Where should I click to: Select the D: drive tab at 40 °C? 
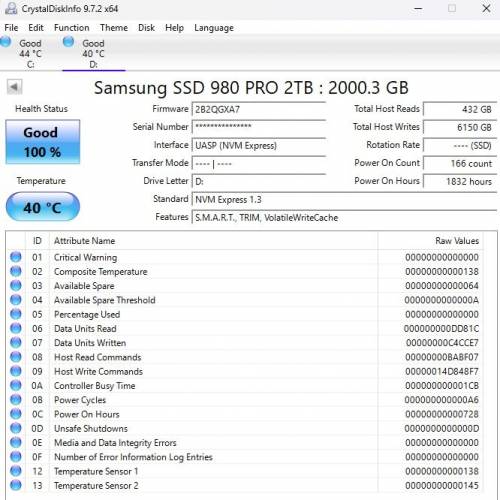(x=93, y=53)
